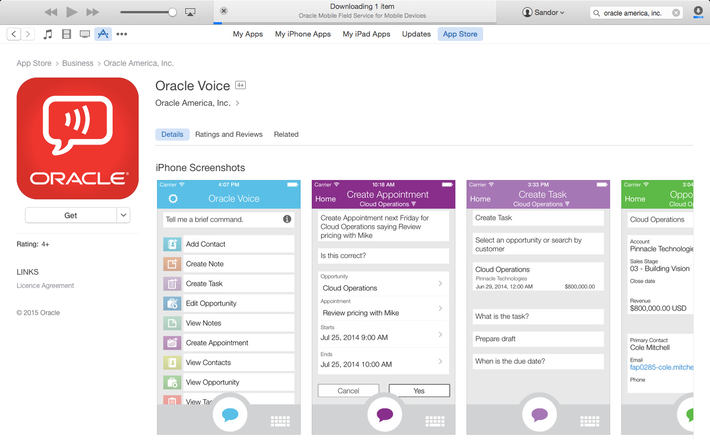Open the AirPlay output icon

[x=190, y=12]
